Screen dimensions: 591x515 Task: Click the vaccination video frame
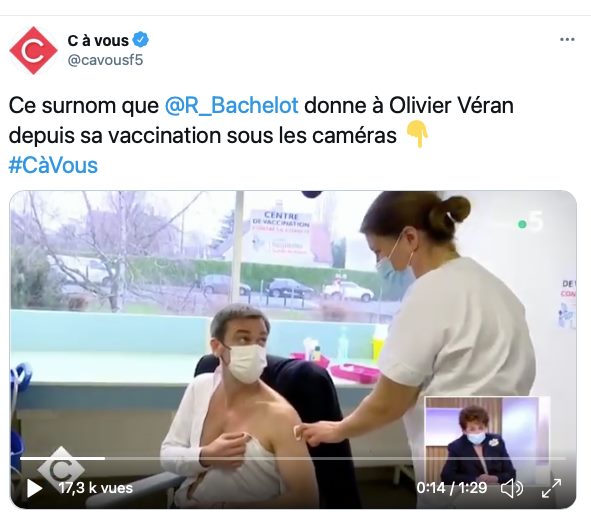pyautogui.click(x=293, y=349)
